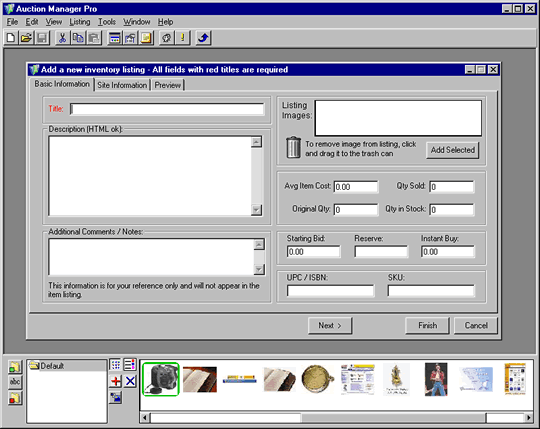Click the yellow notes toolbar icon
The height and width of the screenshot is (429, 540).
(146, 38)
